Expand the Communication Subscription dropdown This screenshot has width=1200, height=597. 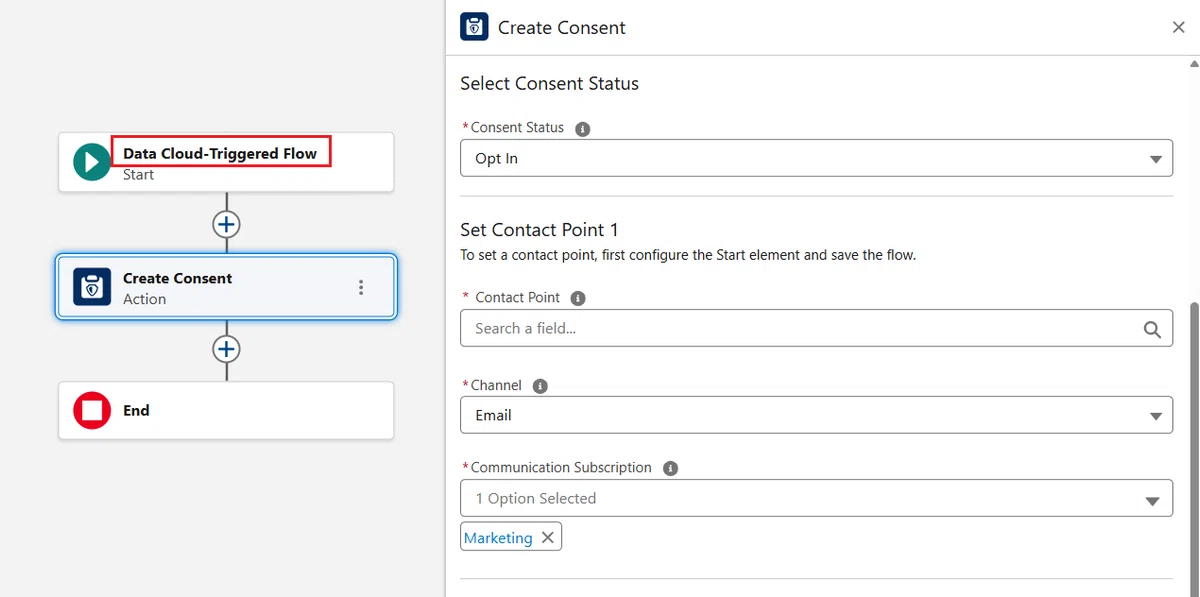[816, 498]
